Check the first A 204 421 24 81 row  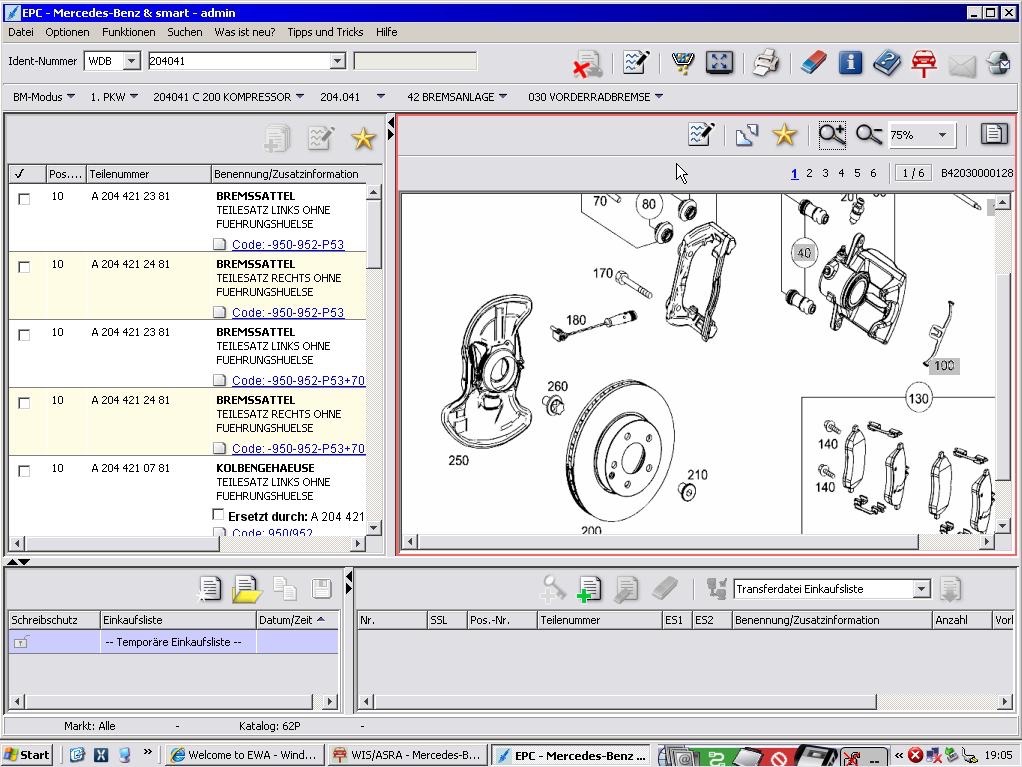click(24, 267)
